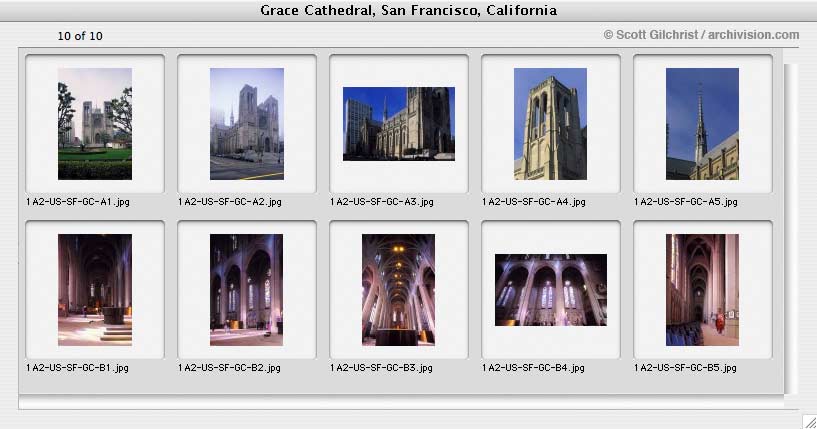Select the 1A2-US-SF-GC-A4 tower thumbnail
Viewport: 817px width, 429px height.
click(x=550, y=124)
